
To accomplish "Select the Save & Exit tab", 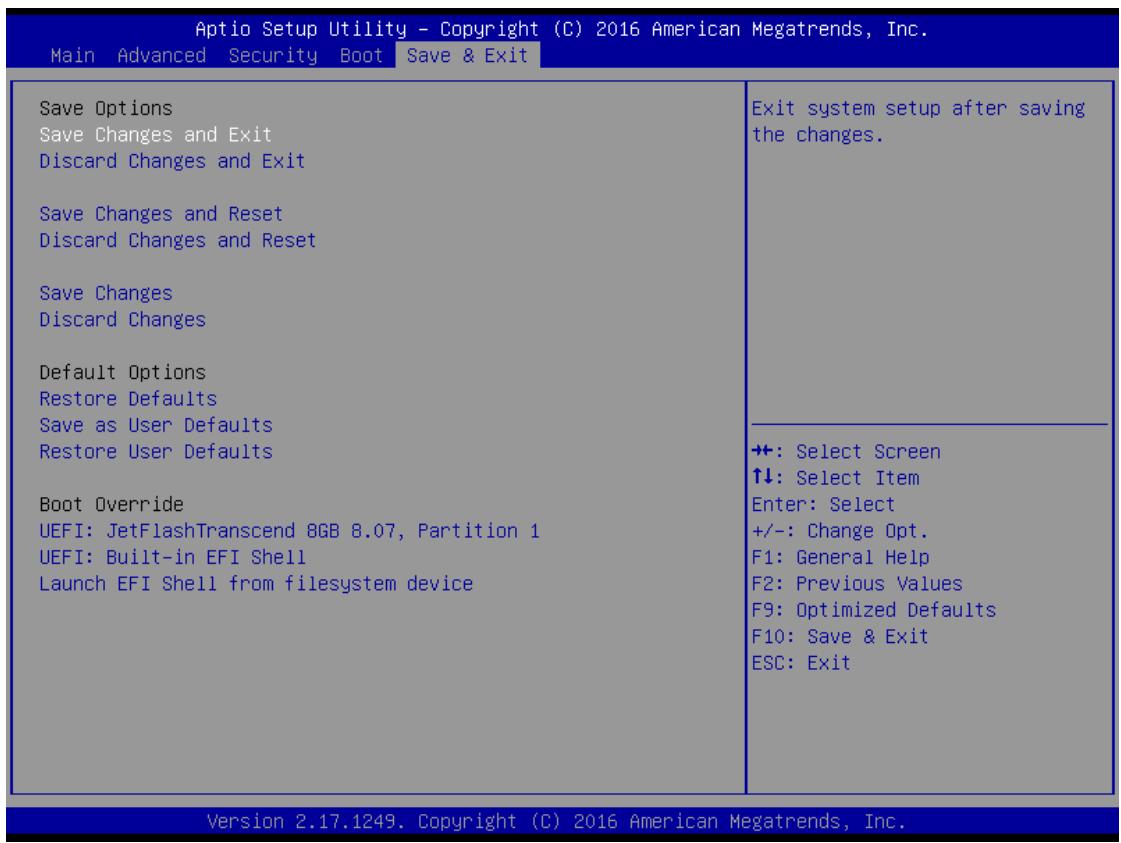I will (x=467, y=56).
